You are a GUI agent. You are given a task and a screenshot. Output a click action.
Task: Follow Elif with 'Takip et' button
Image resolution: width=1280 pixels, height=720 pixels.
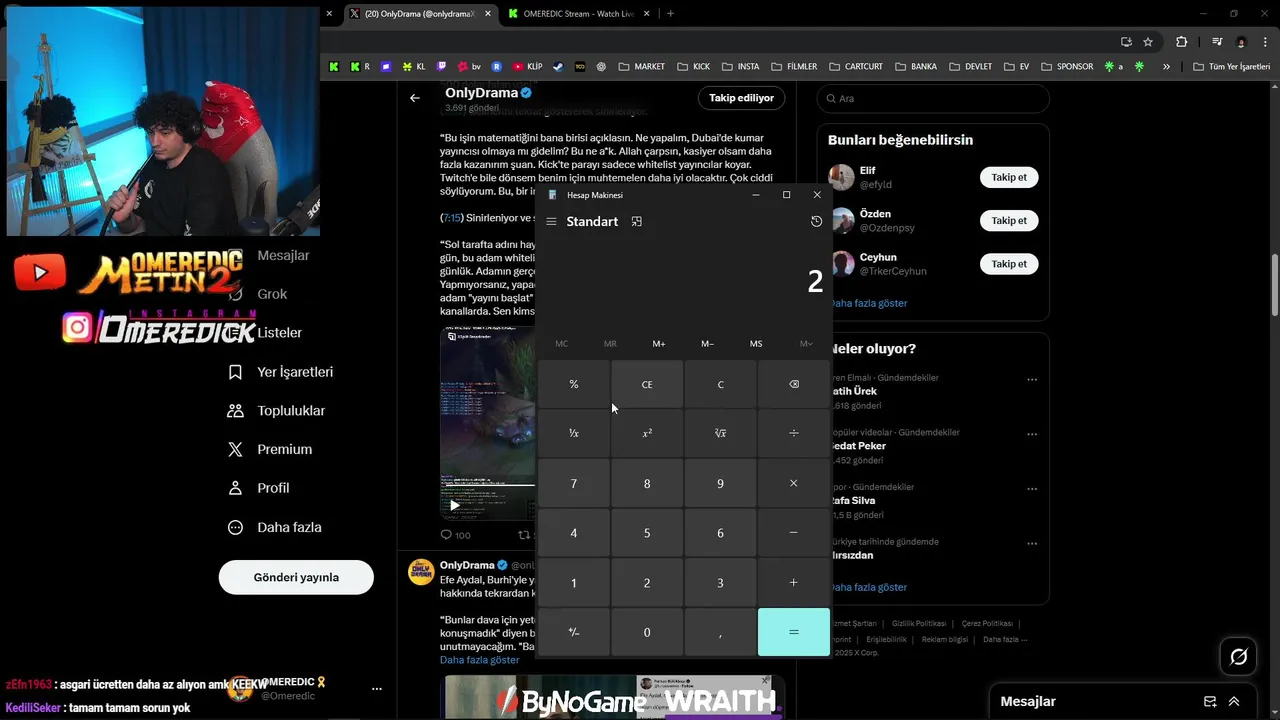(1009, 177)
